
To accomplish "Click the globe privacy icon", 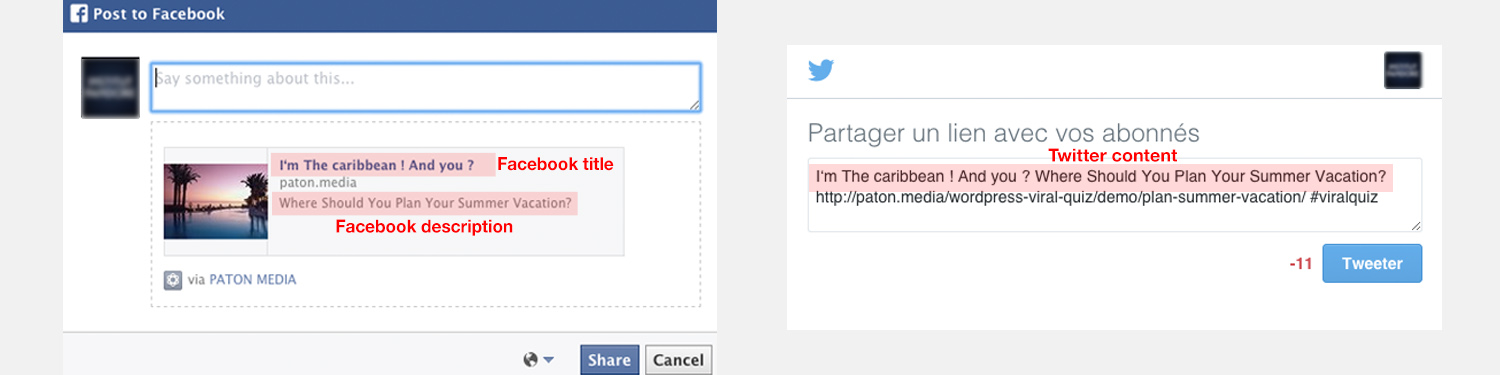I will pos(531,360).
